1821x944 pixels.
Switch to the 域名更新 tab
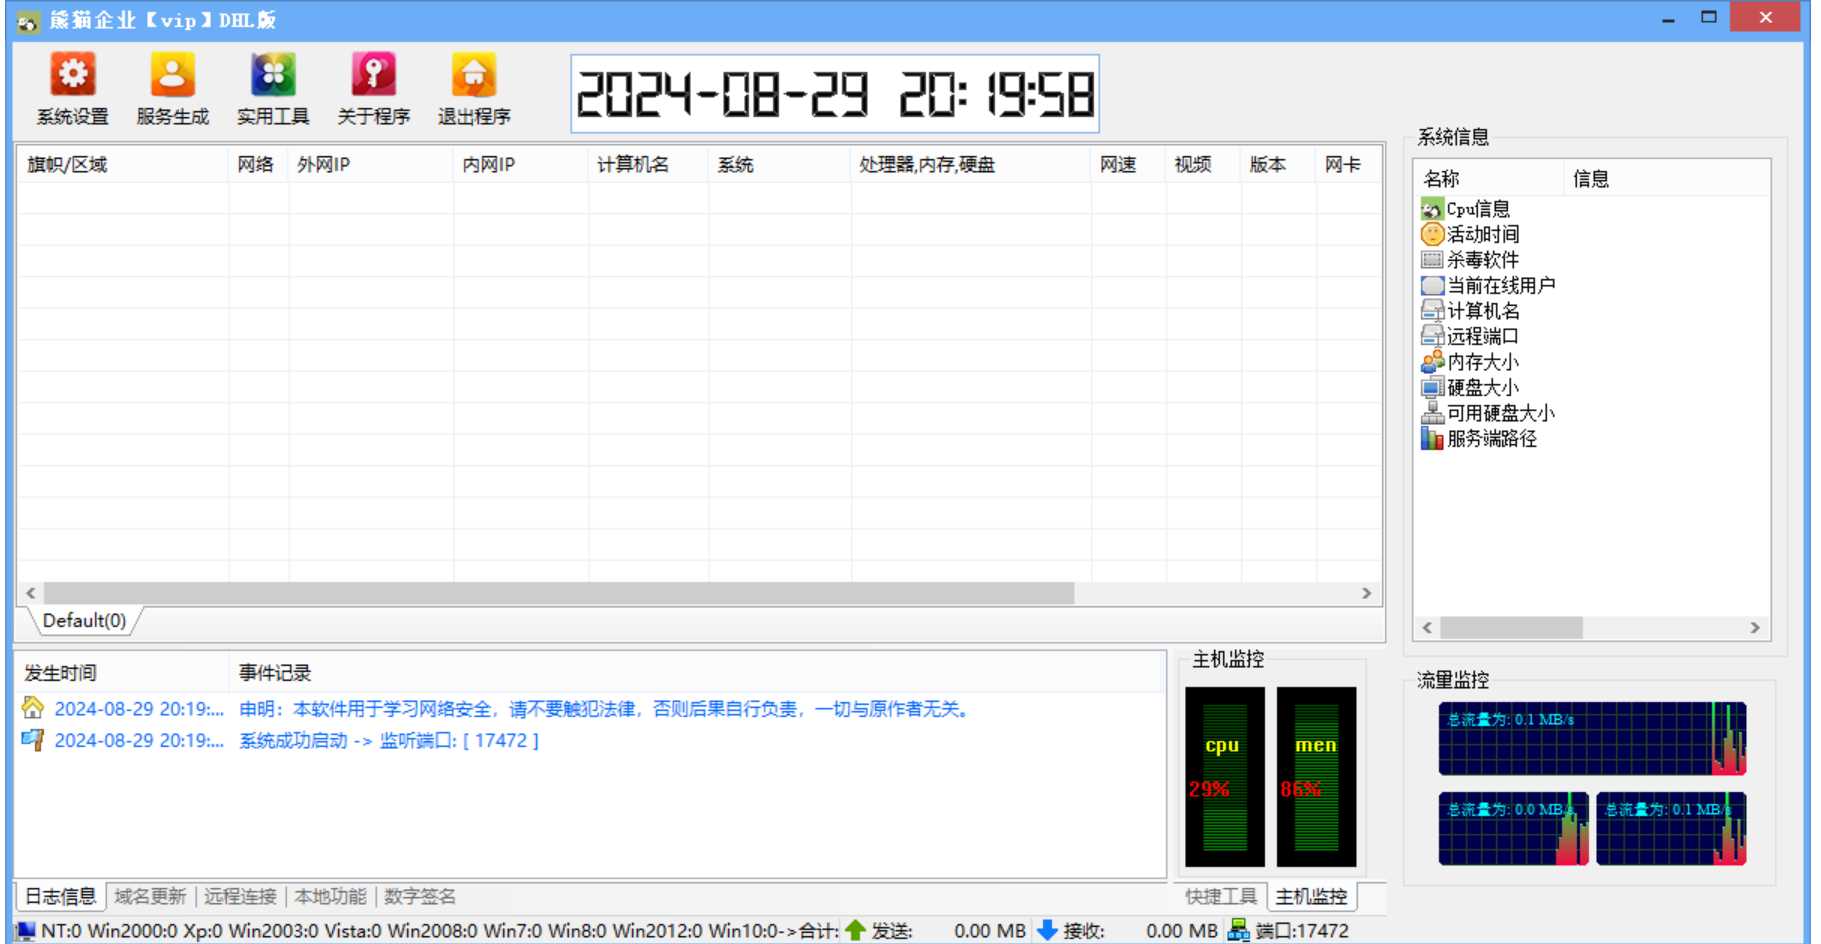coord(150,896)
